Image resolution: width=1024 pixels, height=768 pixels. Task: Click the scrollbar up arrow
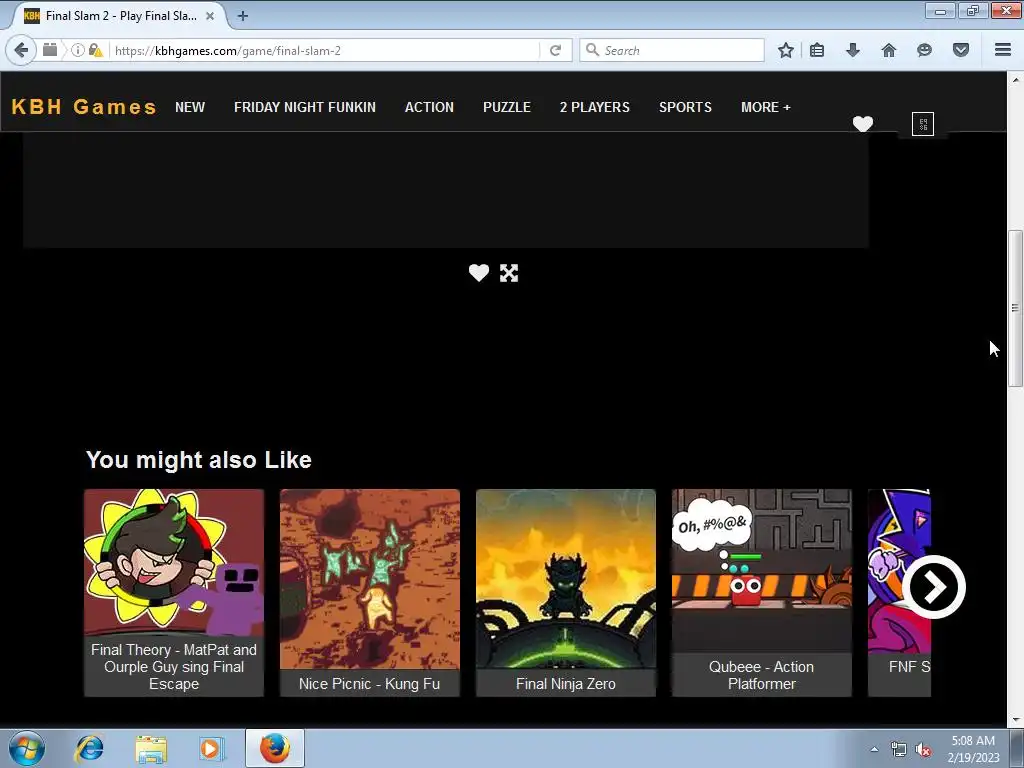click(x=1015, y=80)
